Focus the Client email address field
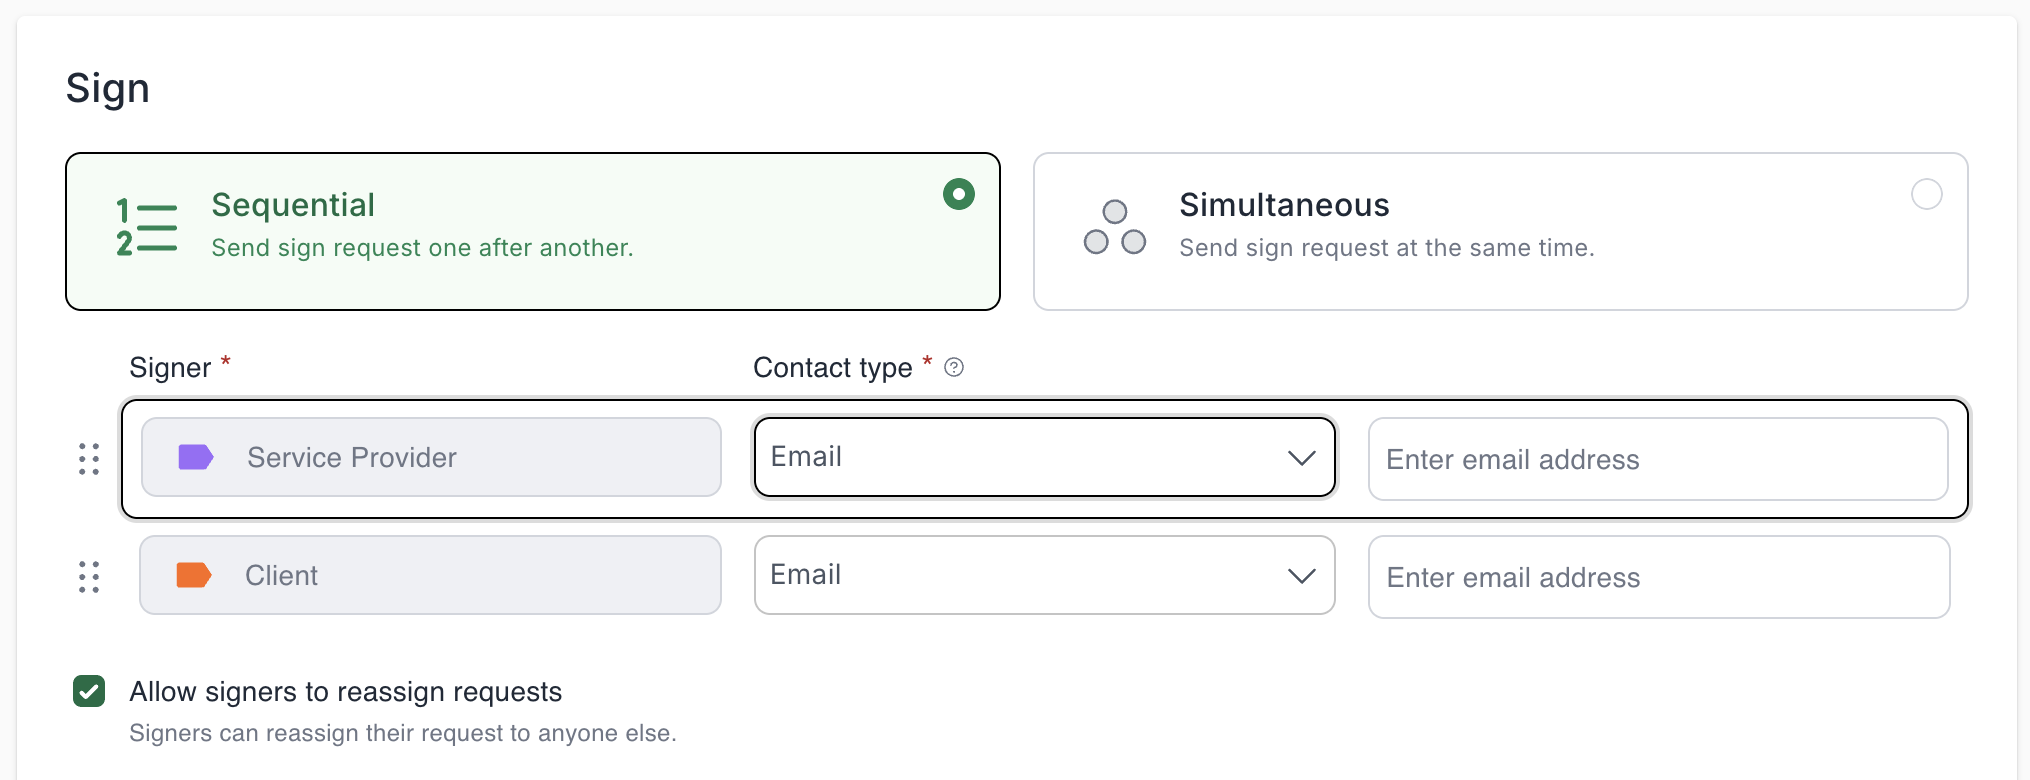This screenshot has width=2030, height=780. point(1658,577)
